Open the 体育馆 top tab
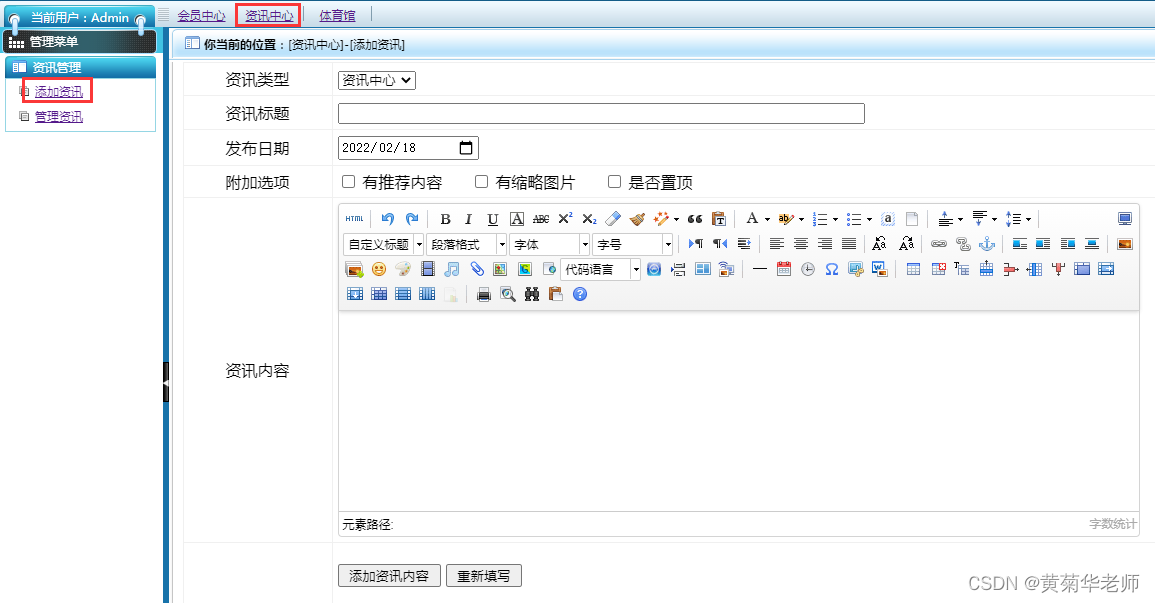Viewport: 1155px width, 603px height. [x=337, y=15]
